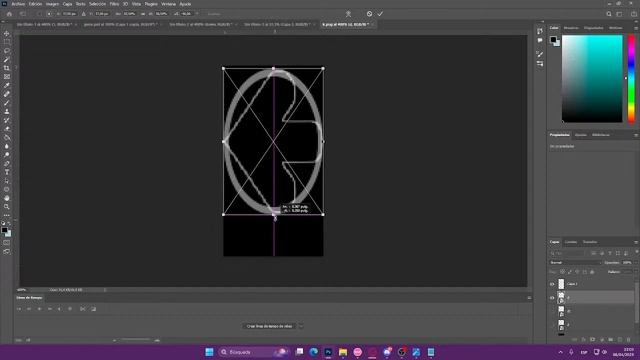Viewport: 640px width, 360px height.
Task: Lock image pixels in Capas panel
Action: pos(570,272)
